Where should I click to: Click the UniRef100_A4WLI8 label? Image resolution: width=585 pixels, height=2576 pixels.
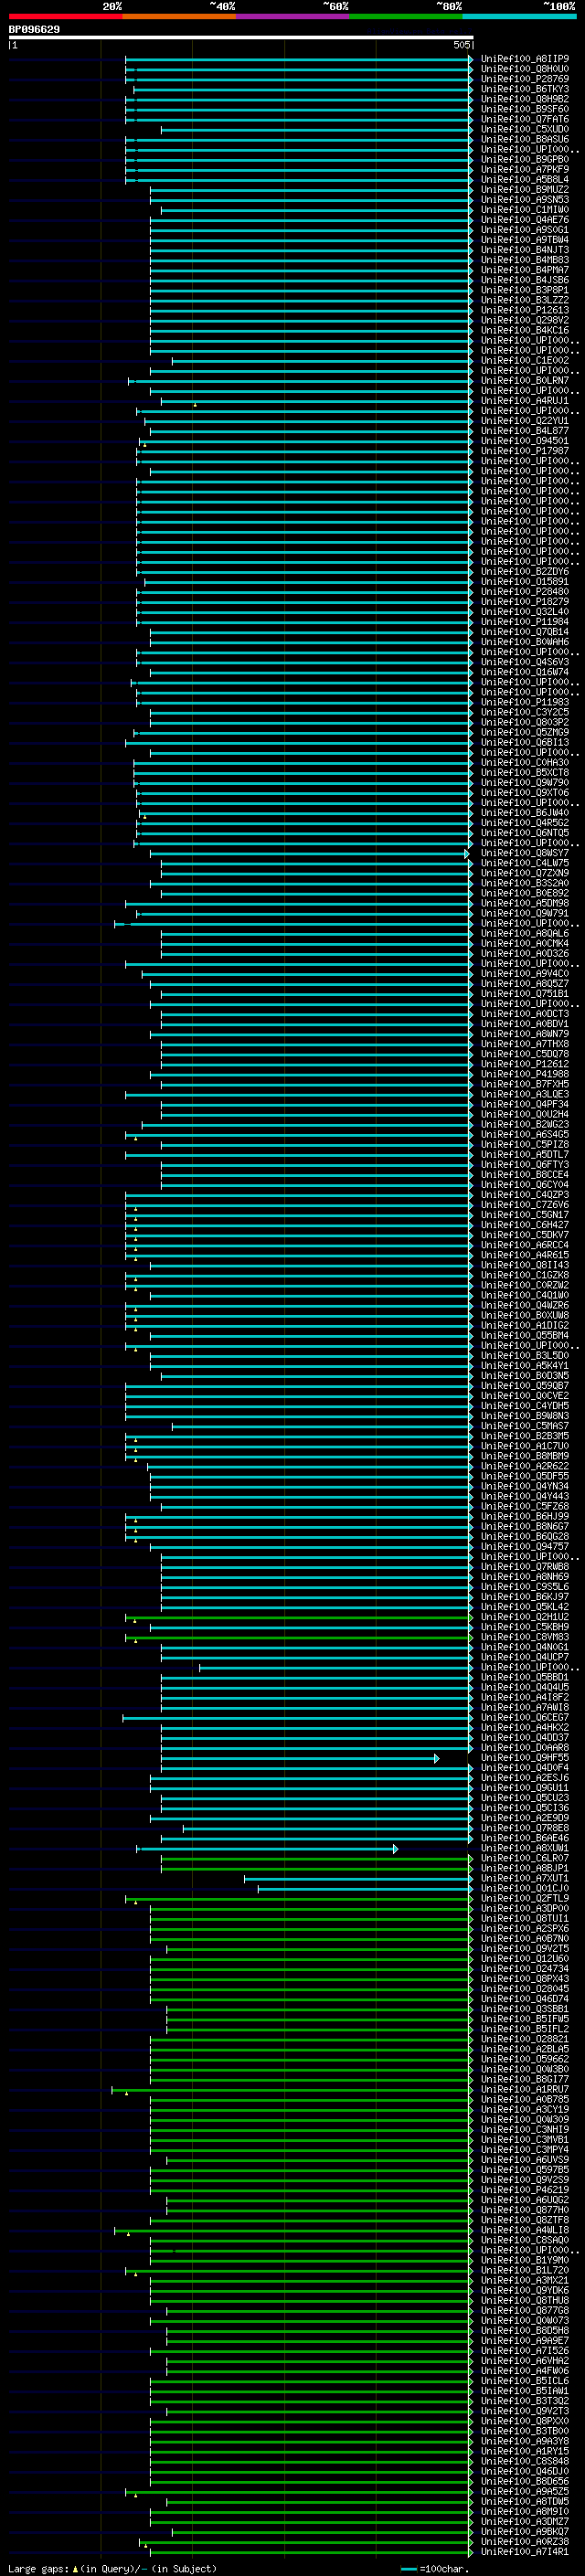(x=525, y=2230)
